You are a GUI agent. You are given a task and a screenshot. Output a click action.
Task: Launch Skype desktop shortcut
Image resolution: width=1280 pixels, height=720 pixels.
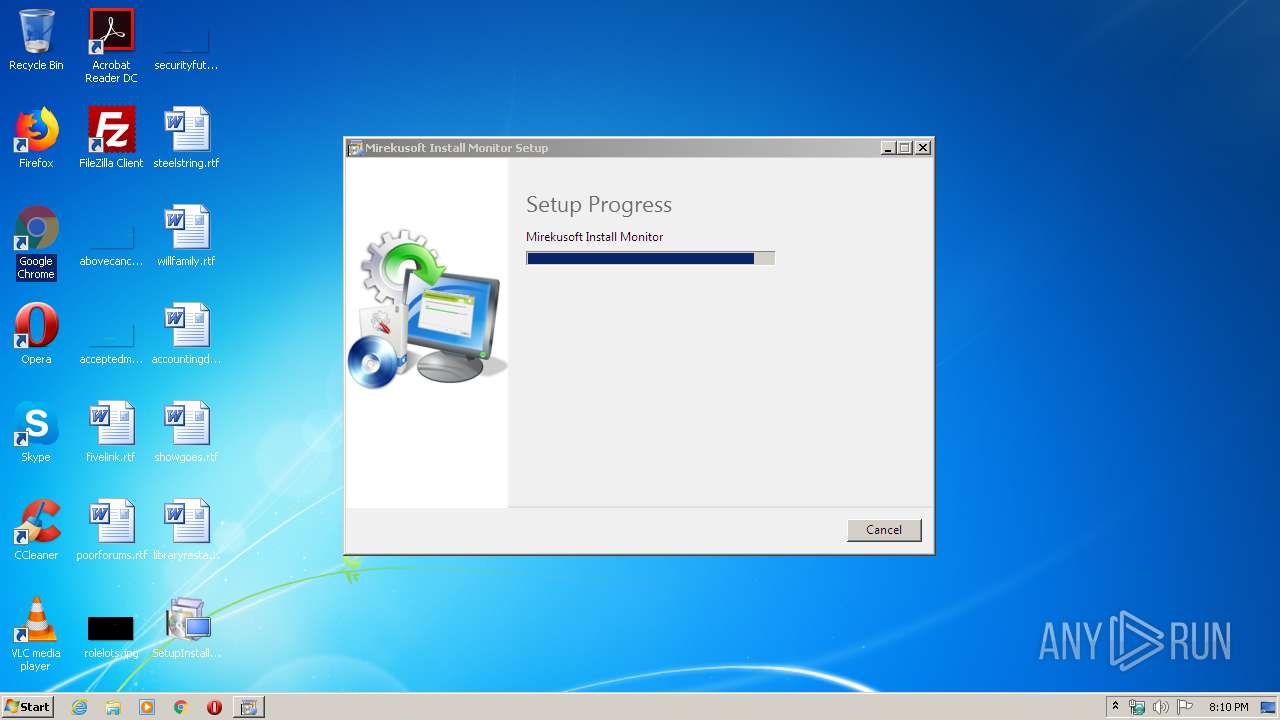36,432
